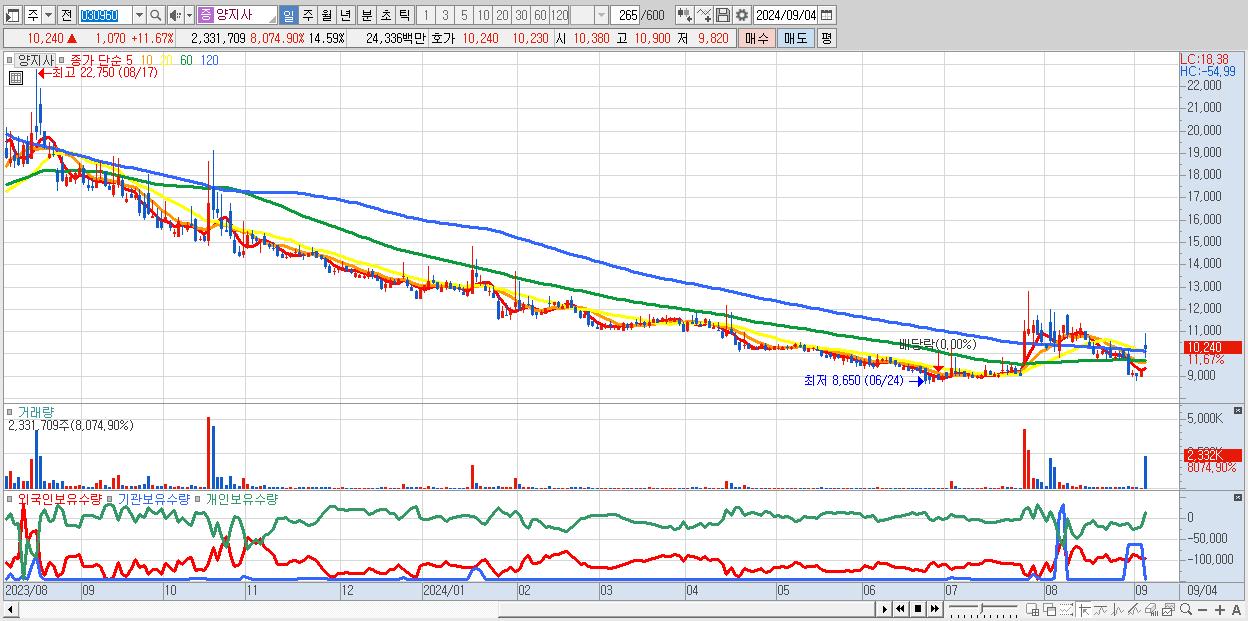The width and height of the screenshot is (1248, 621).
Task: Choose the 10 interval button
Action: point(483,15)
